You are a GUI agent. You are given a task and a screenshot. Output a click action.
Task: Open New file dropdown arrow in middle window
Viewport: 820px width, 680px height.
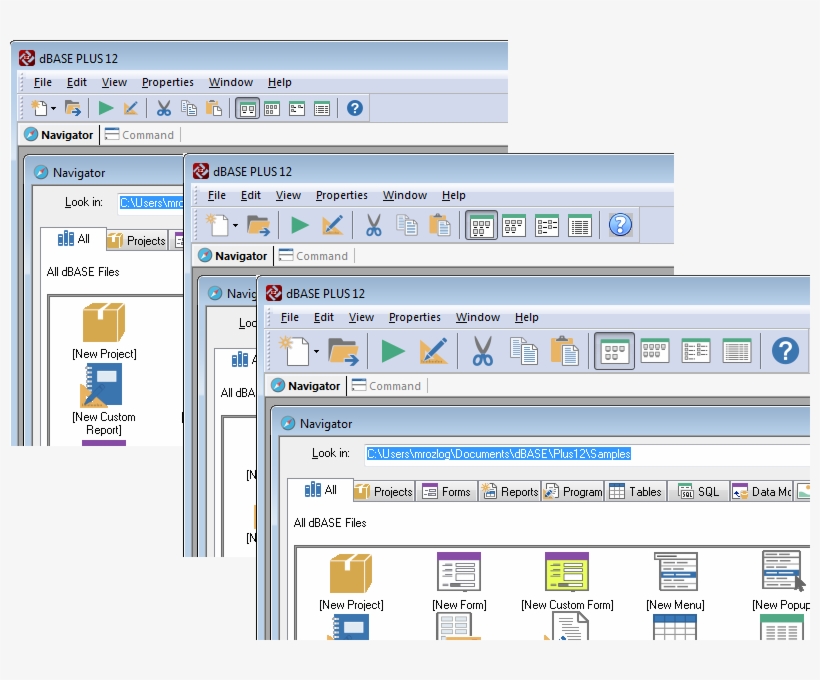coord(235,226)
